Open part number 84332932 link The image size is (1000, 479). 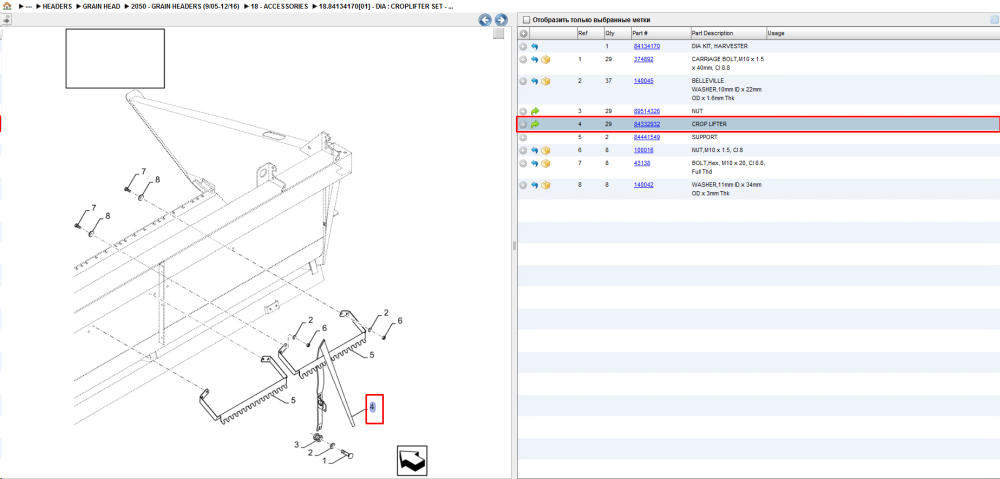tap(647, 124)
